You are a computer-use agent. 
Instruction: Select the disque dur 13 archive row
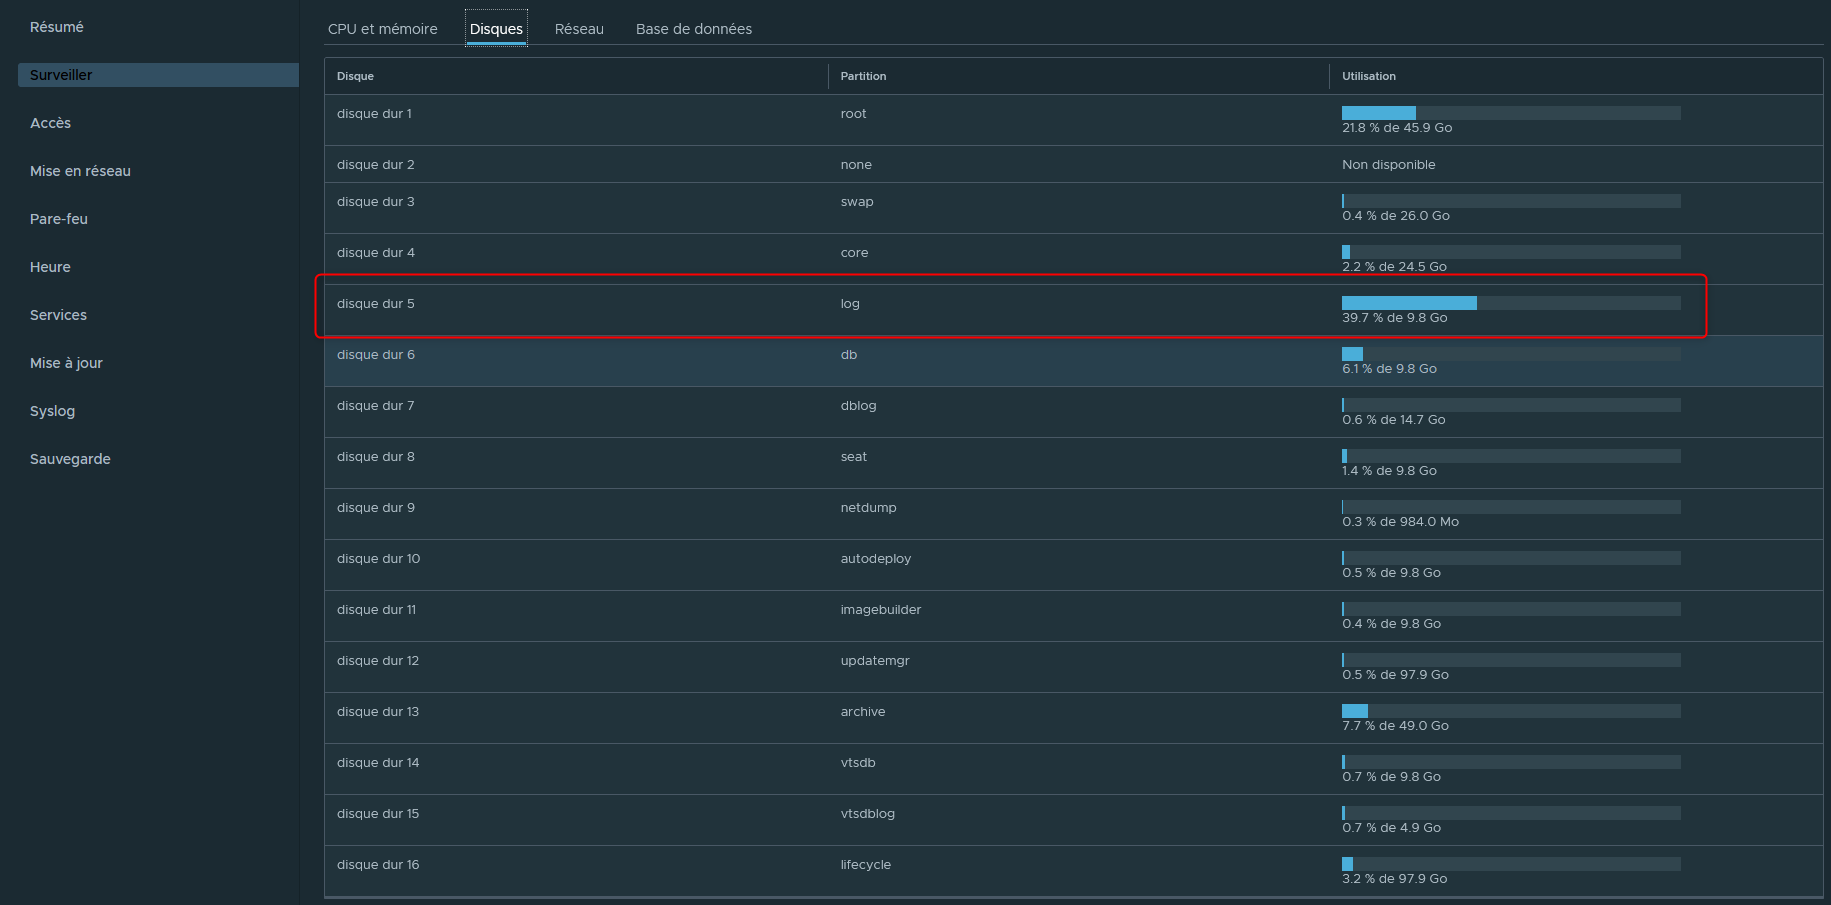click(x=600, y=717)
